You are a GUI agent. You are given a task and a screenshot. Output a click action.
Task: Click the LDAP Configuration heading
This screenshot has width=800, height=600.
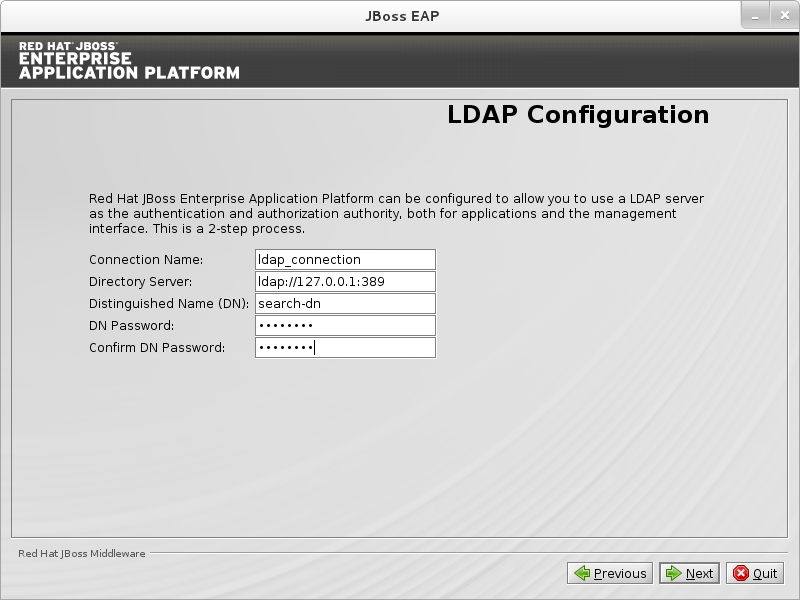(578, 115)
